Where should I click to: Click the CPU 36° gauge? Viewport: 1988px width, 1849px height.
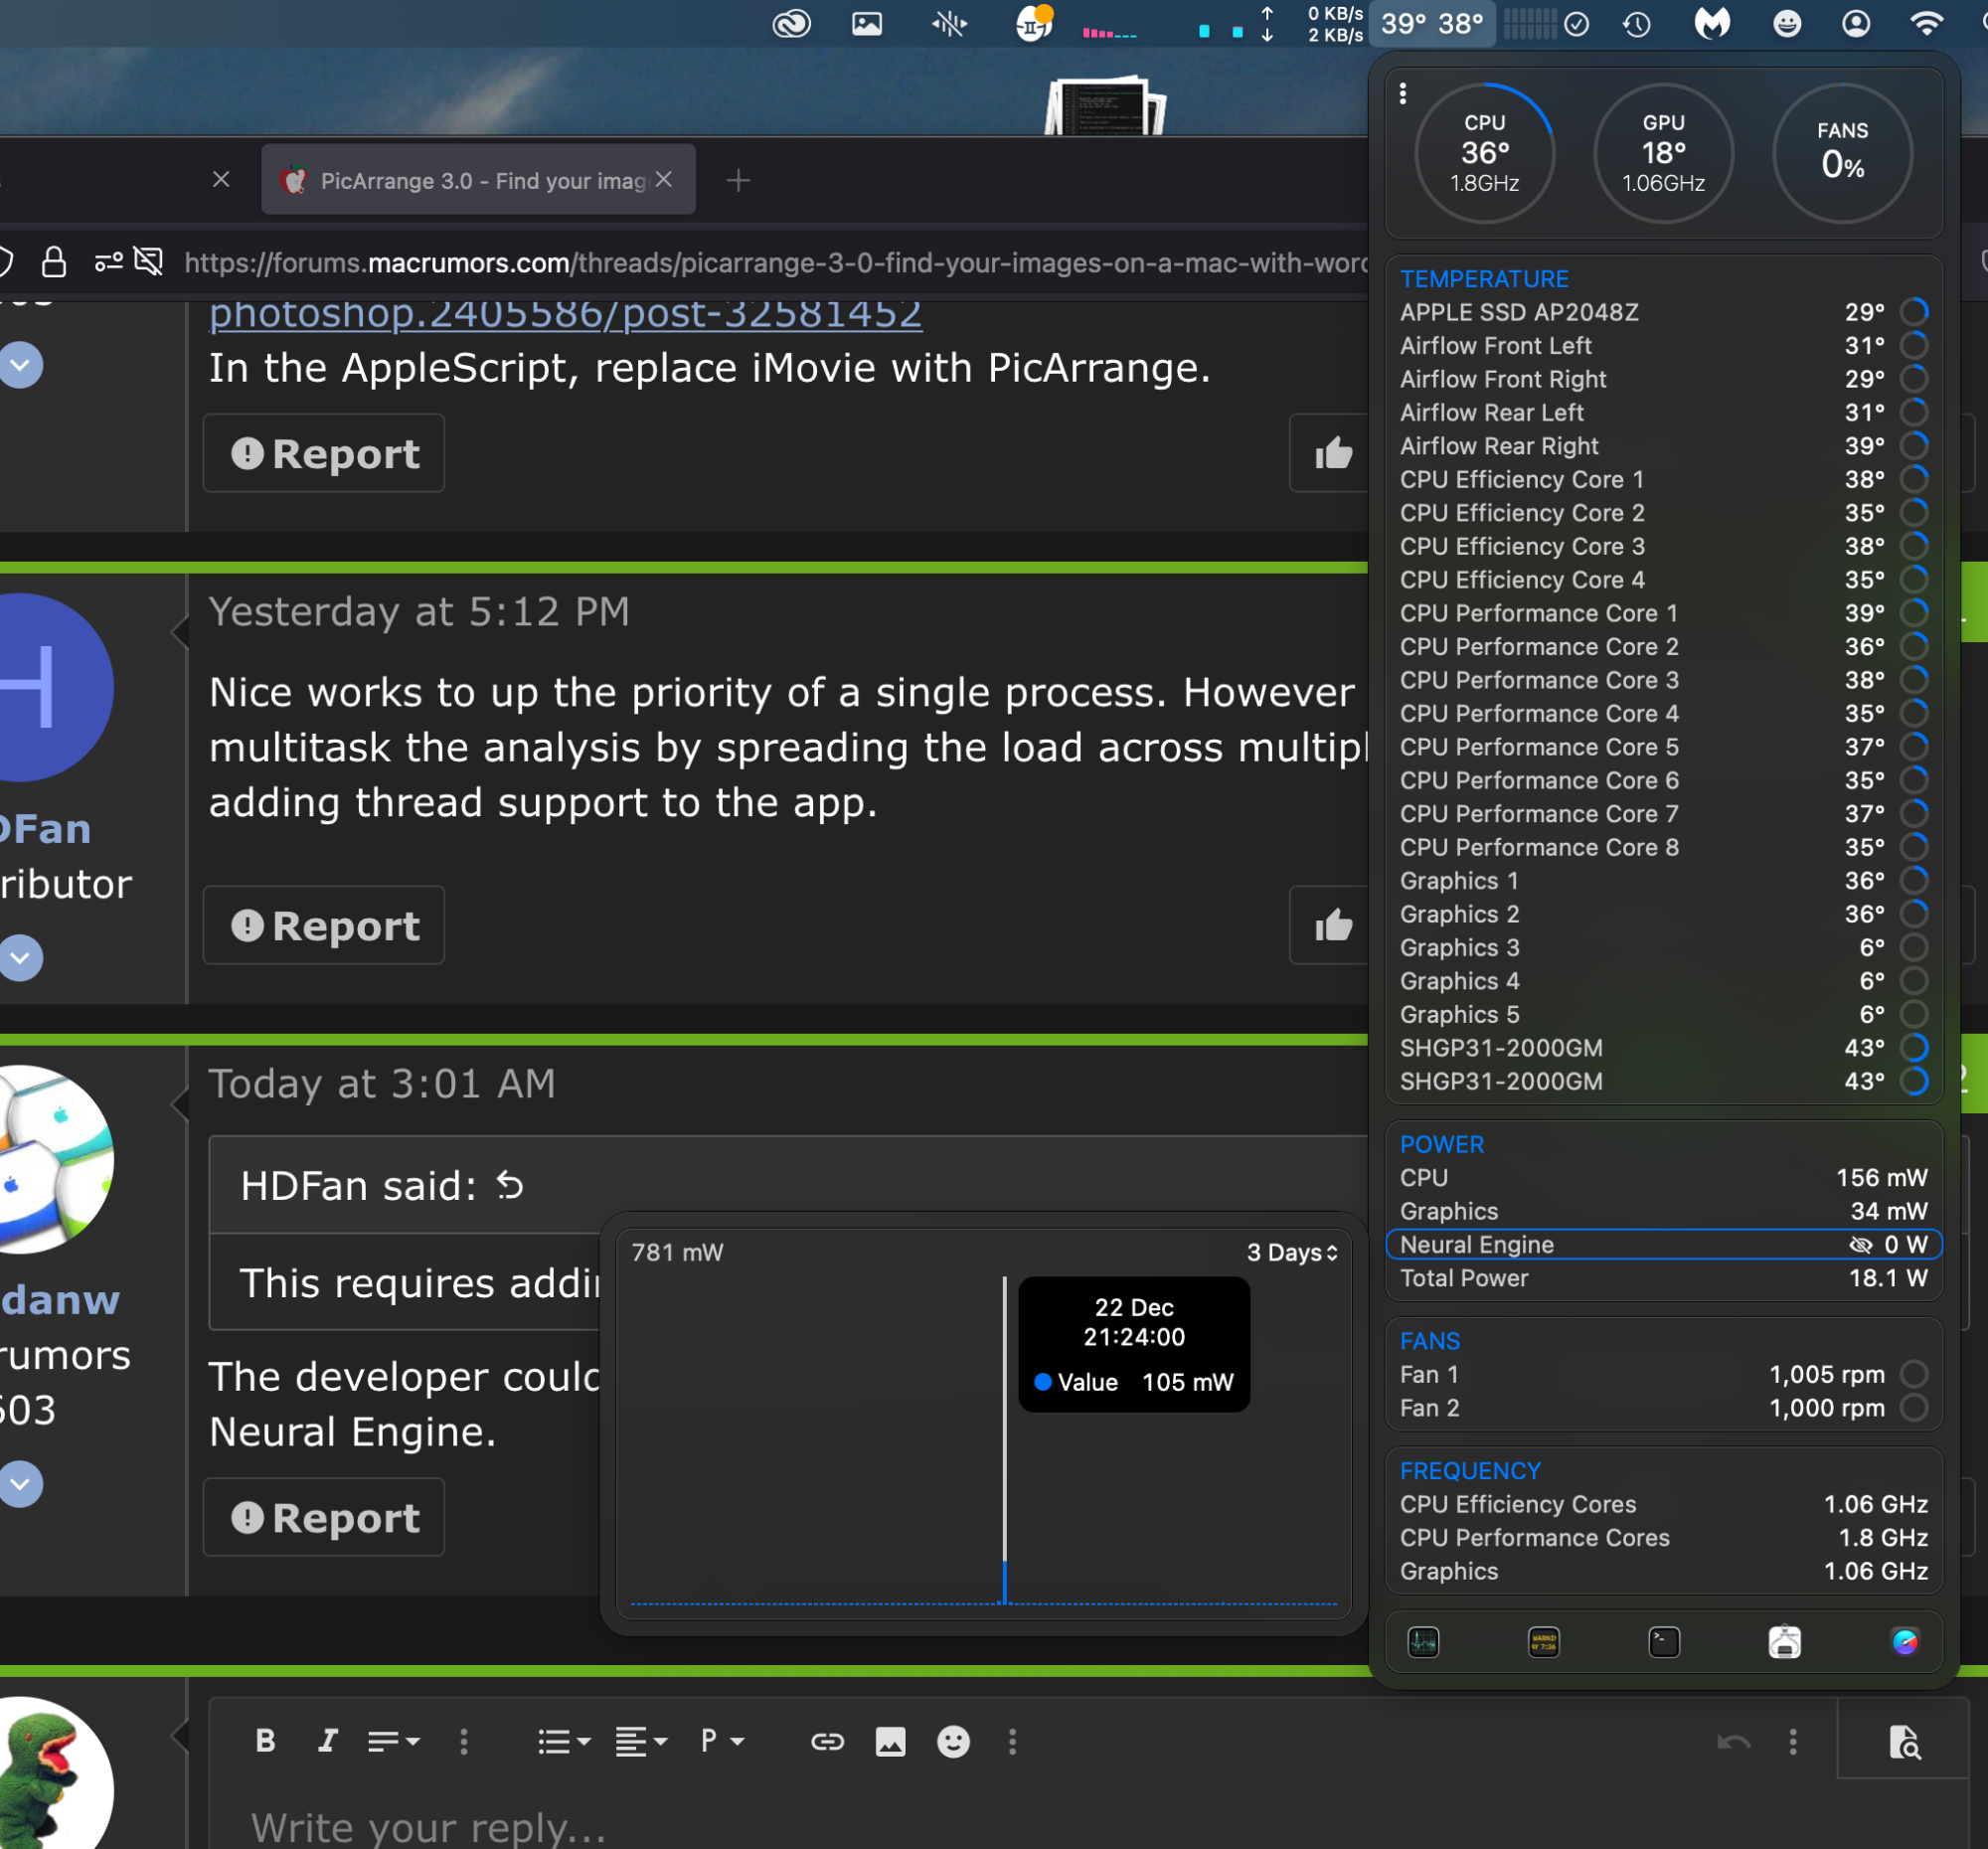1484,153
